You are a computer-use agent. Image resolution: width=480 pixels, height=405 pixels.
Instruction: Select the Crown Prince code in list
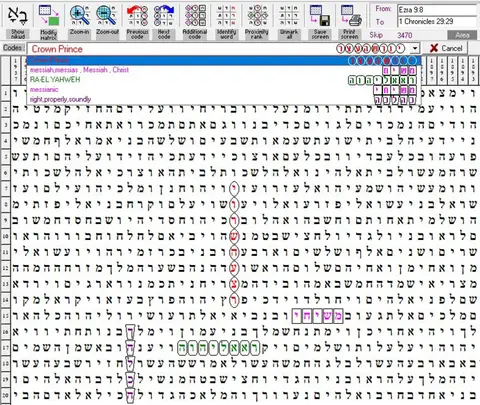[x=224, y=60]
